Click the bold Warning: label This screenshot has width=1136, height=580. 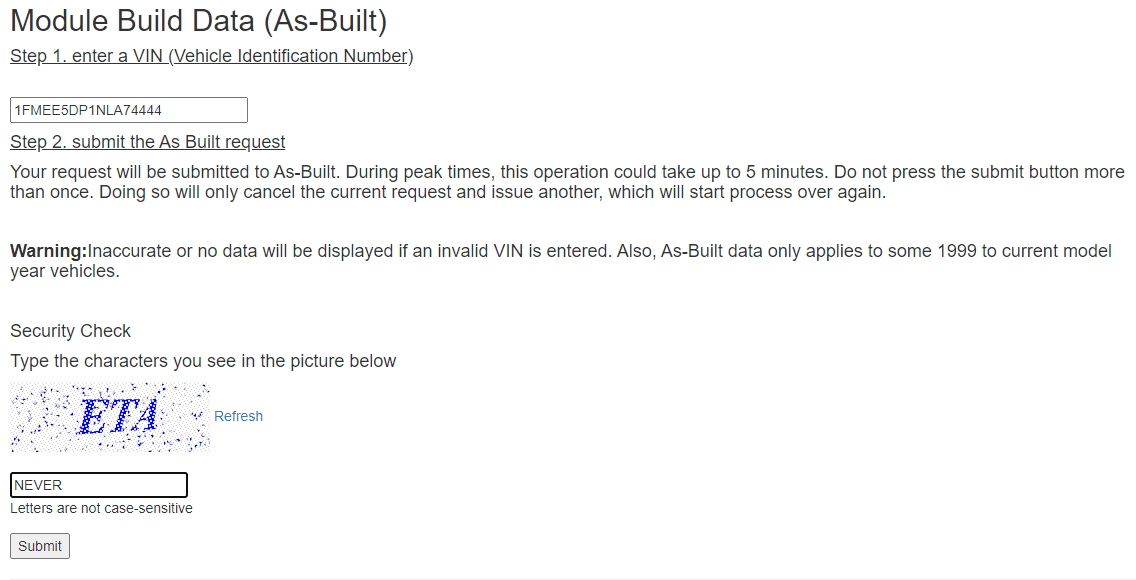click(x=49, y=251)
